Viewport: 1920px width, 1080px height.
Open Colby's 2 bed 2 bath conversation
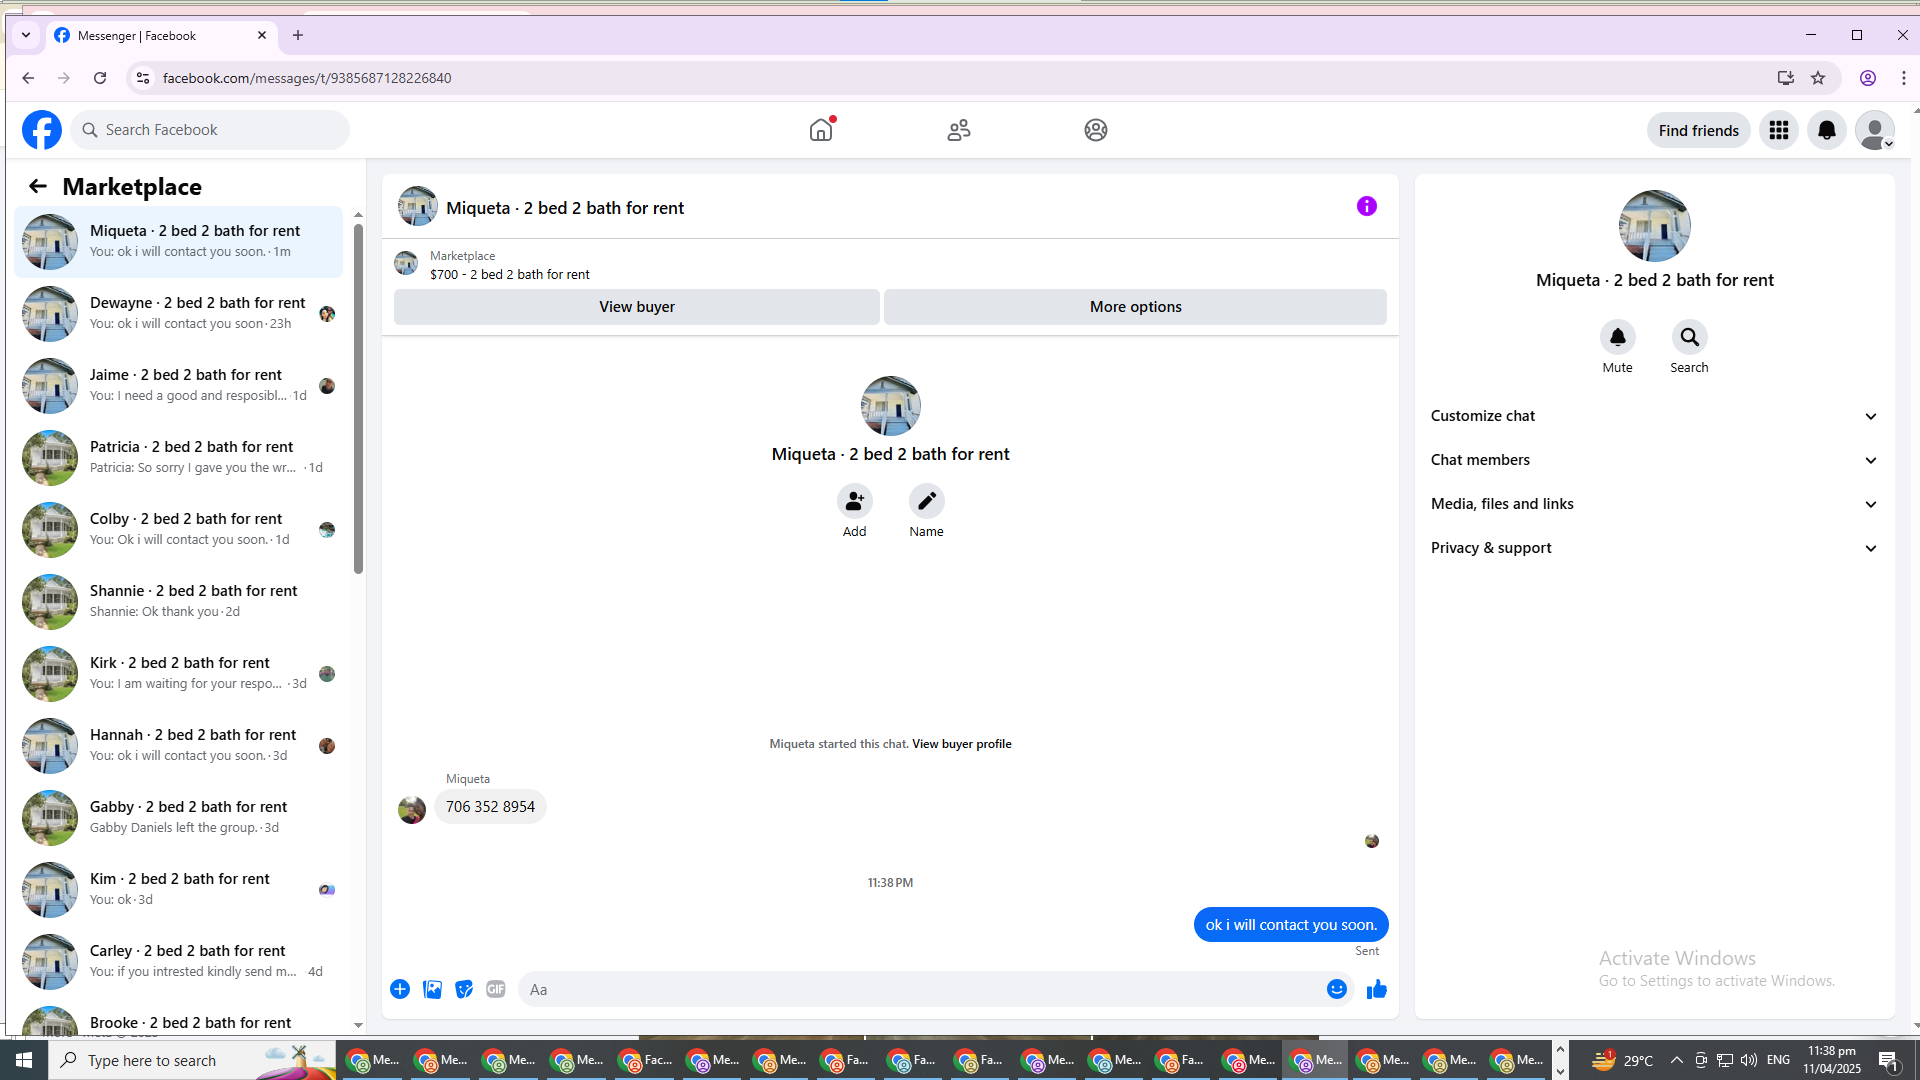click(178, 530)
